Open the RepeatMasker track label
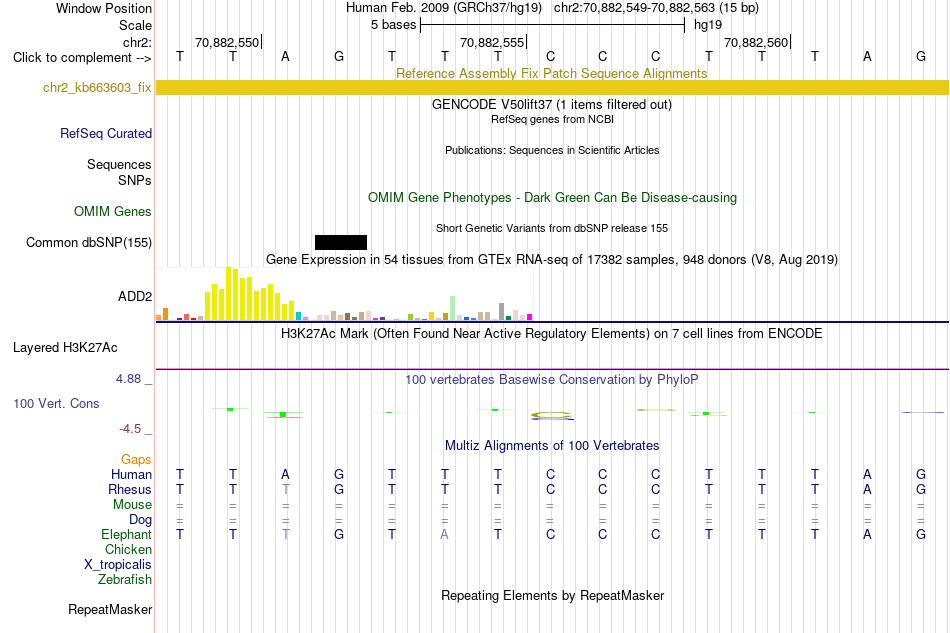 110,609
